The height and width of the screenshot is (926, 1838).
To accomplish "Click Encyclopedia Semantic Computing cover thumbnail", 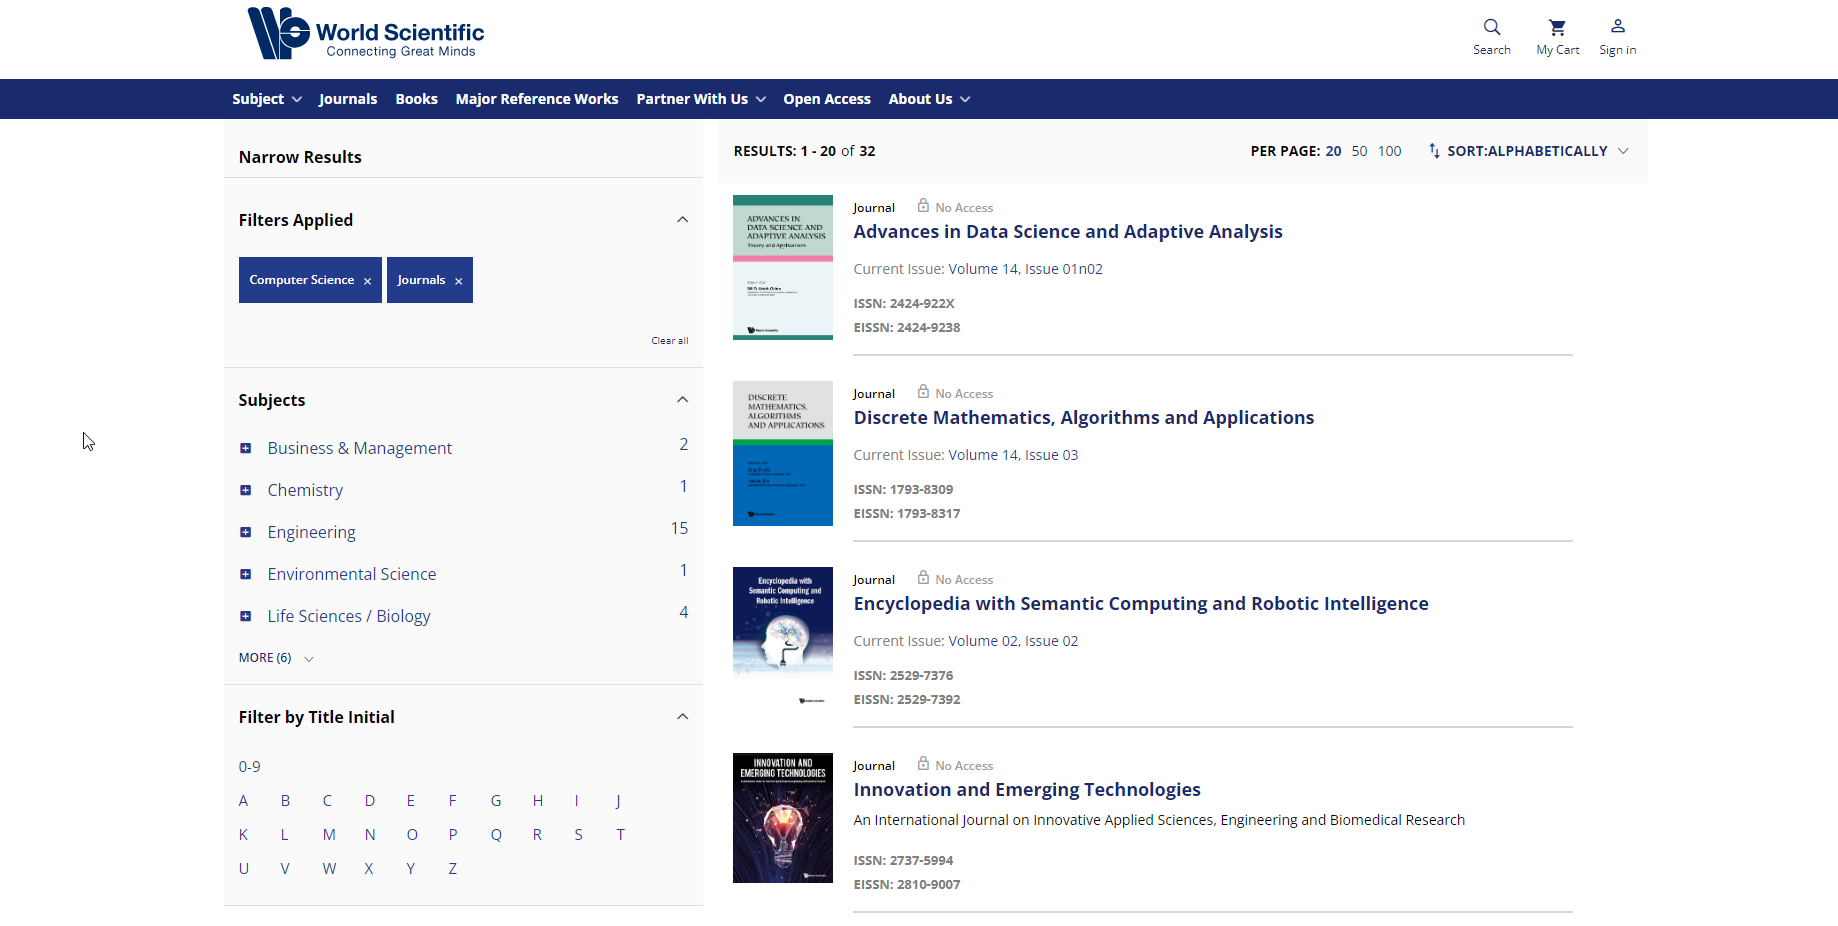I will [x=783, y=638].
